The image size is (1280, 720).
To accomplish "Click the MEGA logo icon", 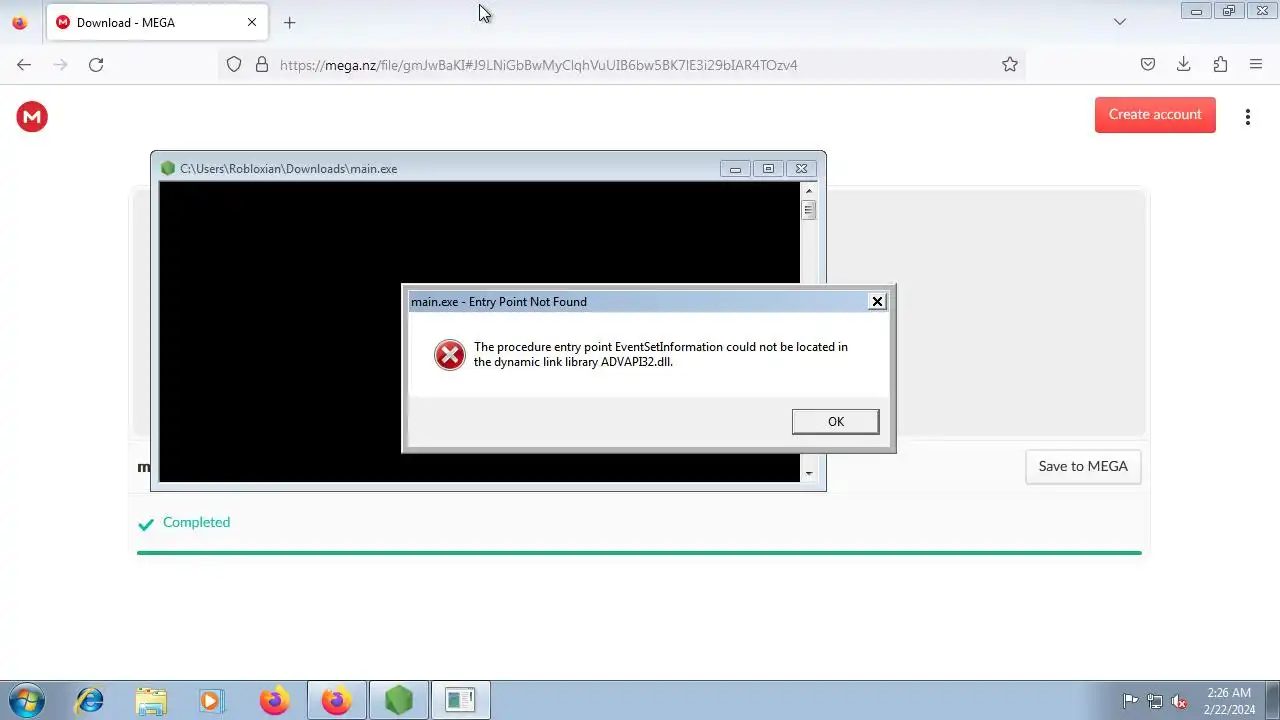I will tap(32, 117).
